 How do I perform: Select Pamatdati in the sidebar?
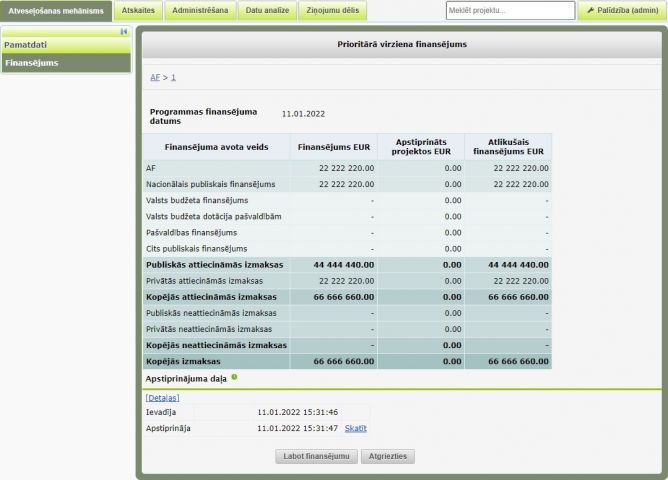point(27,45)
